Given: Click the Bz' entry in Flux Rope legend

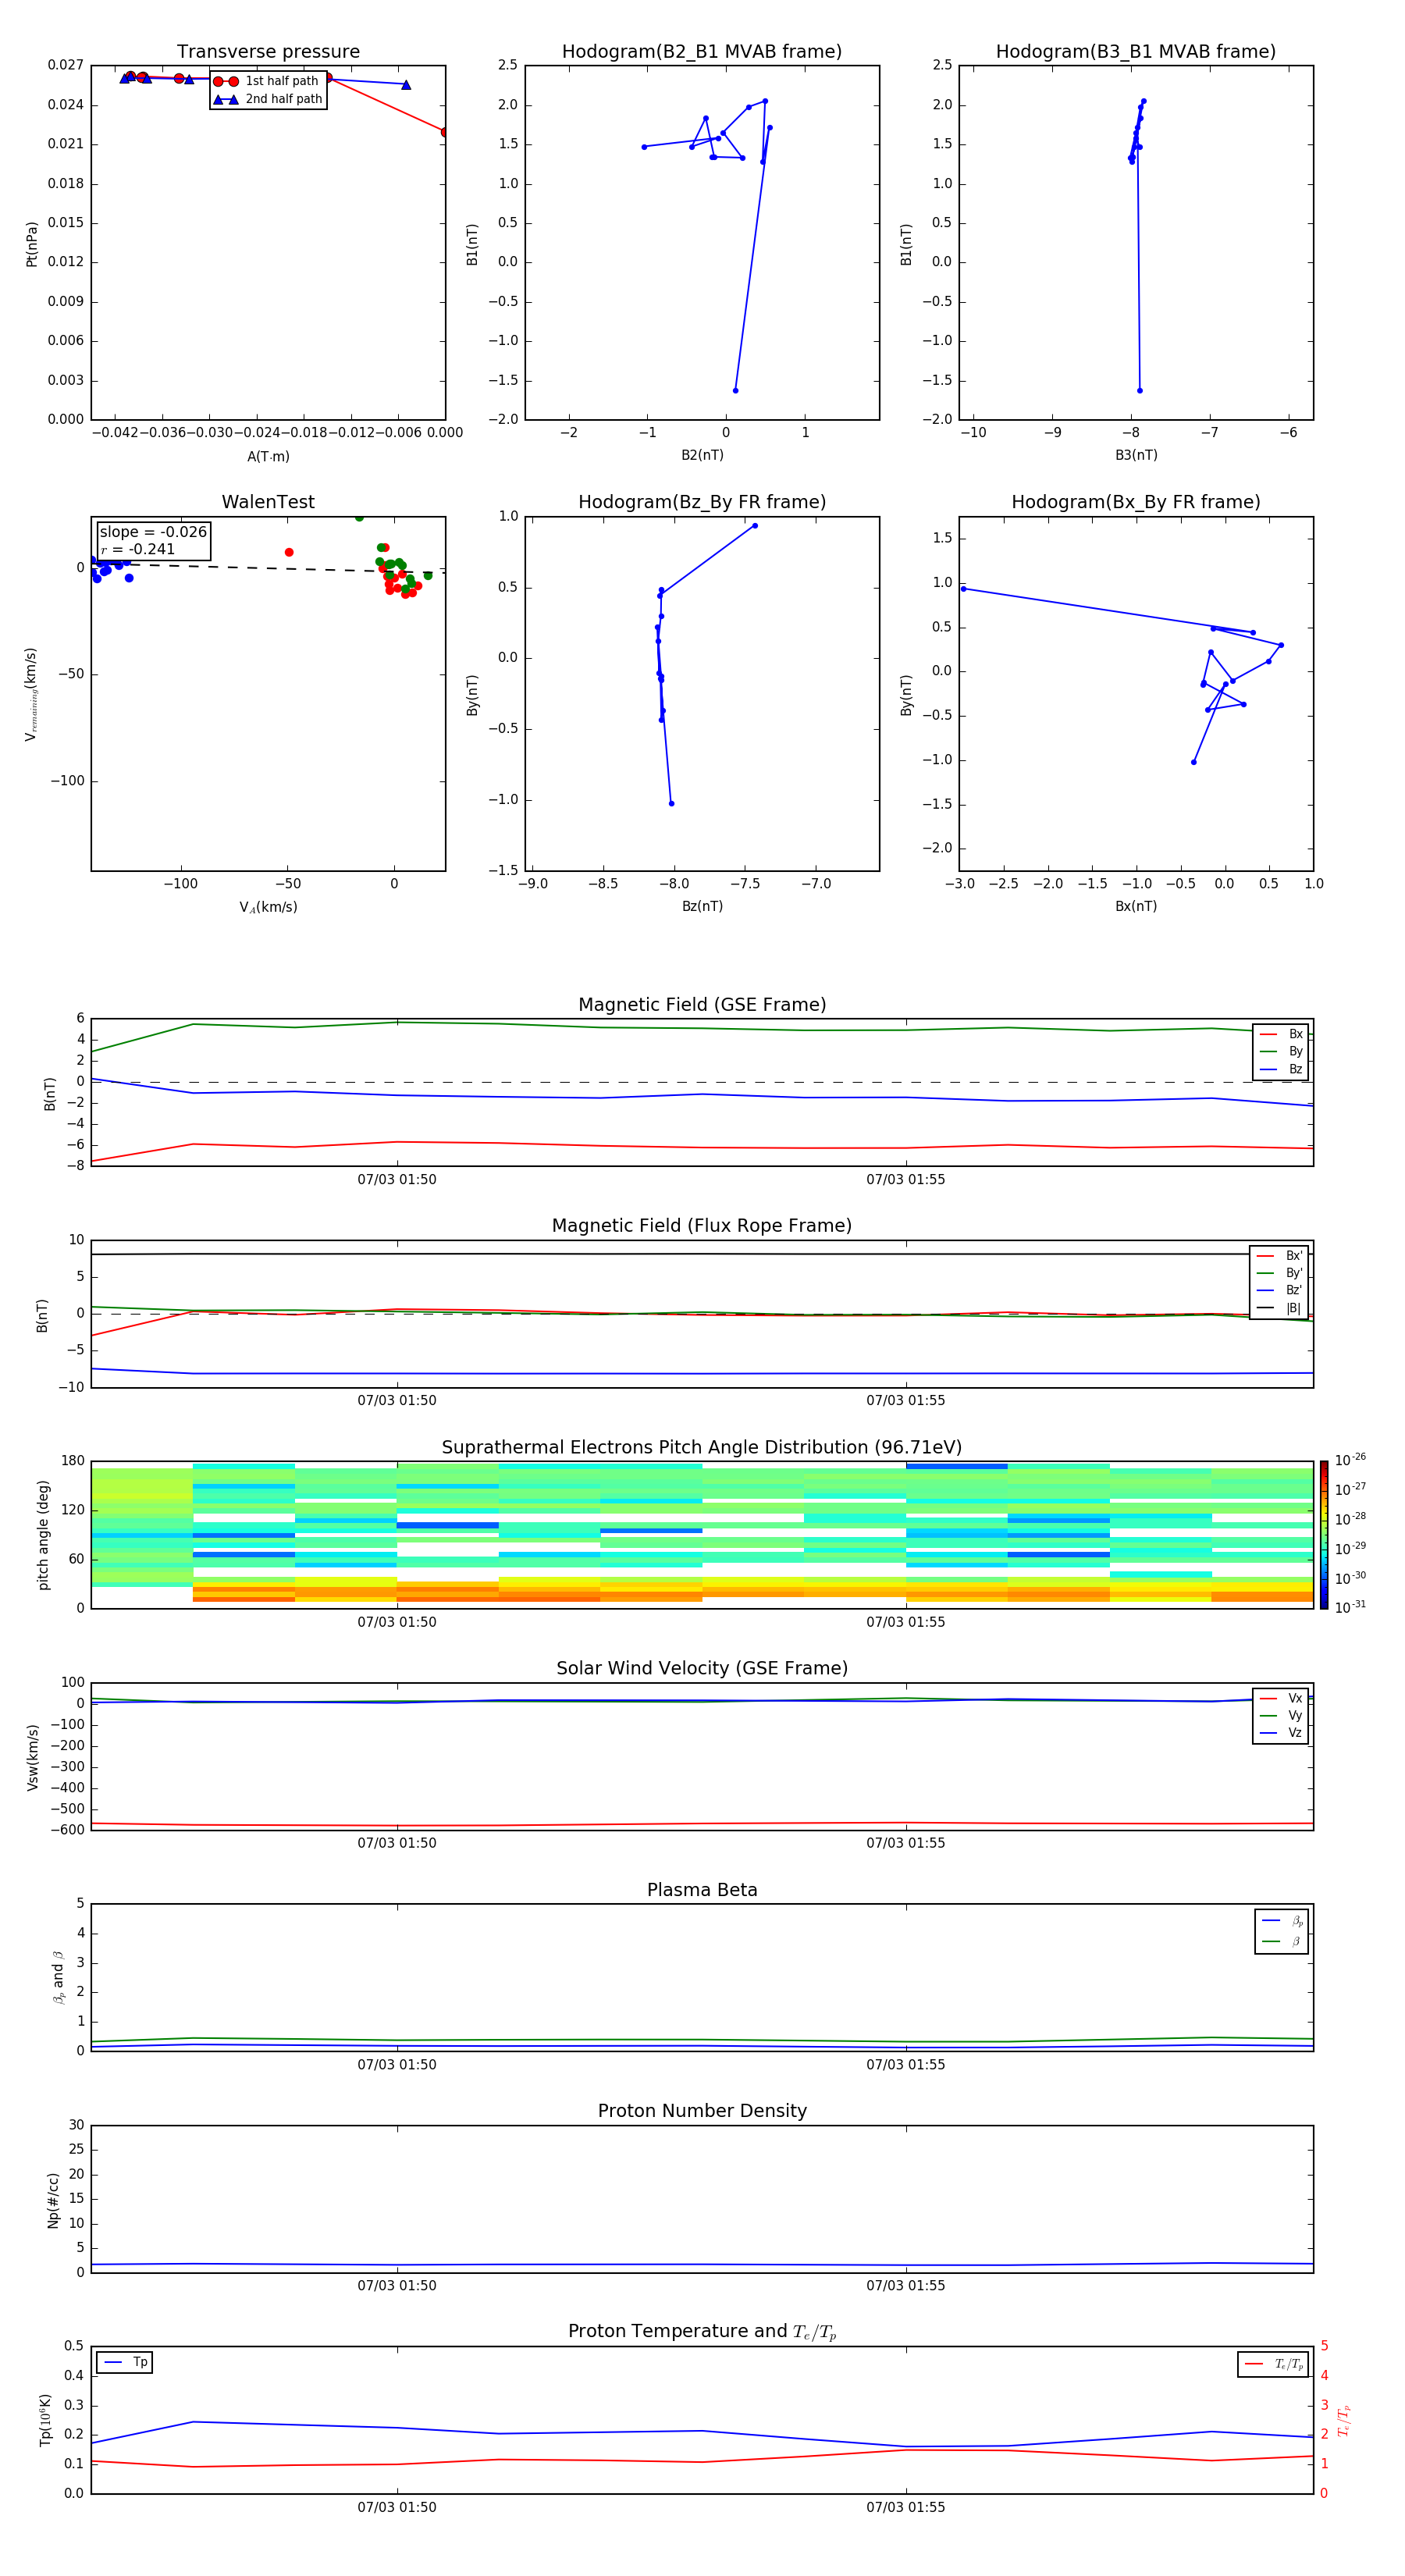Looking at the screenshot, I should point(1280,1290).
